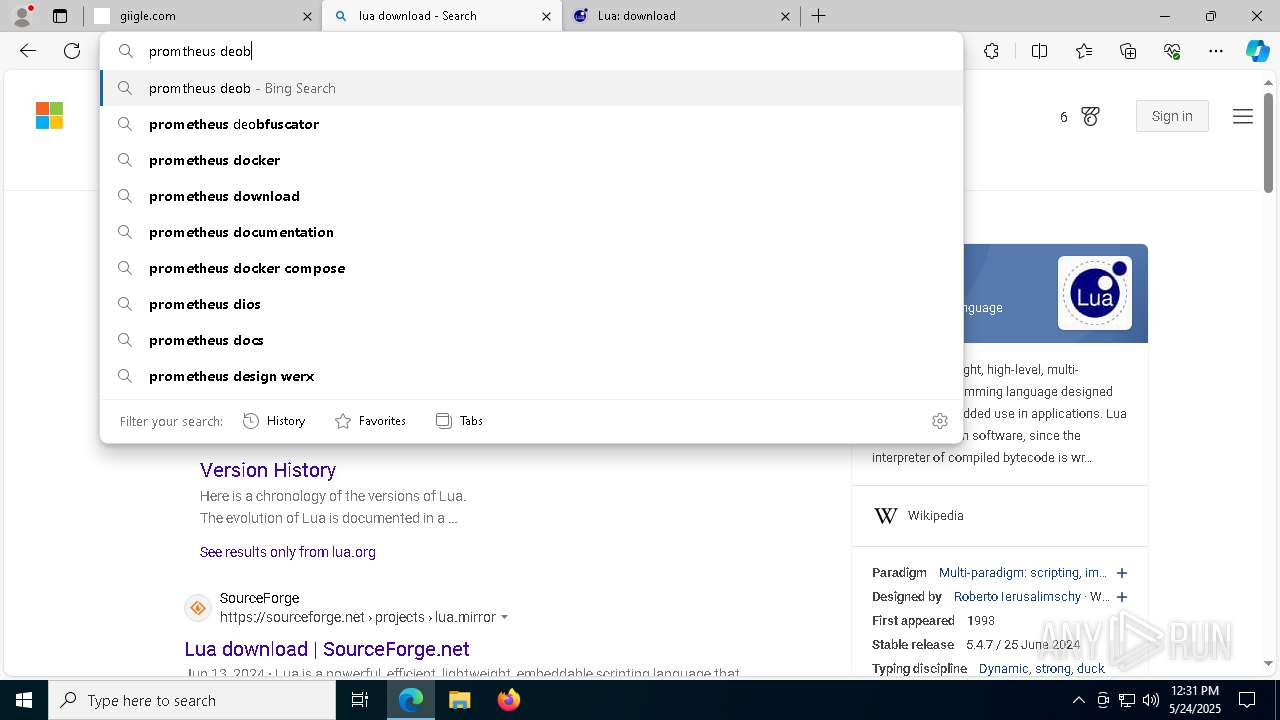The height and width of the screenshot is (720, 1280).
Task: Open the Collections icon in toolbar
Action: pyautogui.click(x=1128, y=51)
